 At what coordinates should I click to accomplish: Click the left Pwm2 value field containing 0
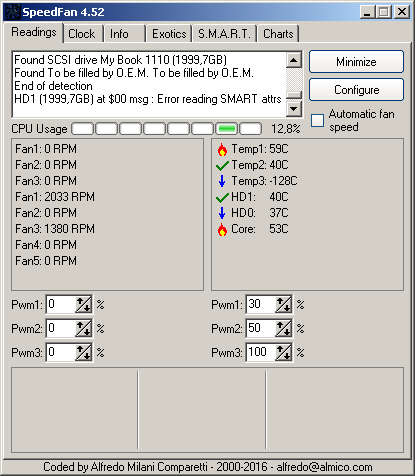(61, 328)
